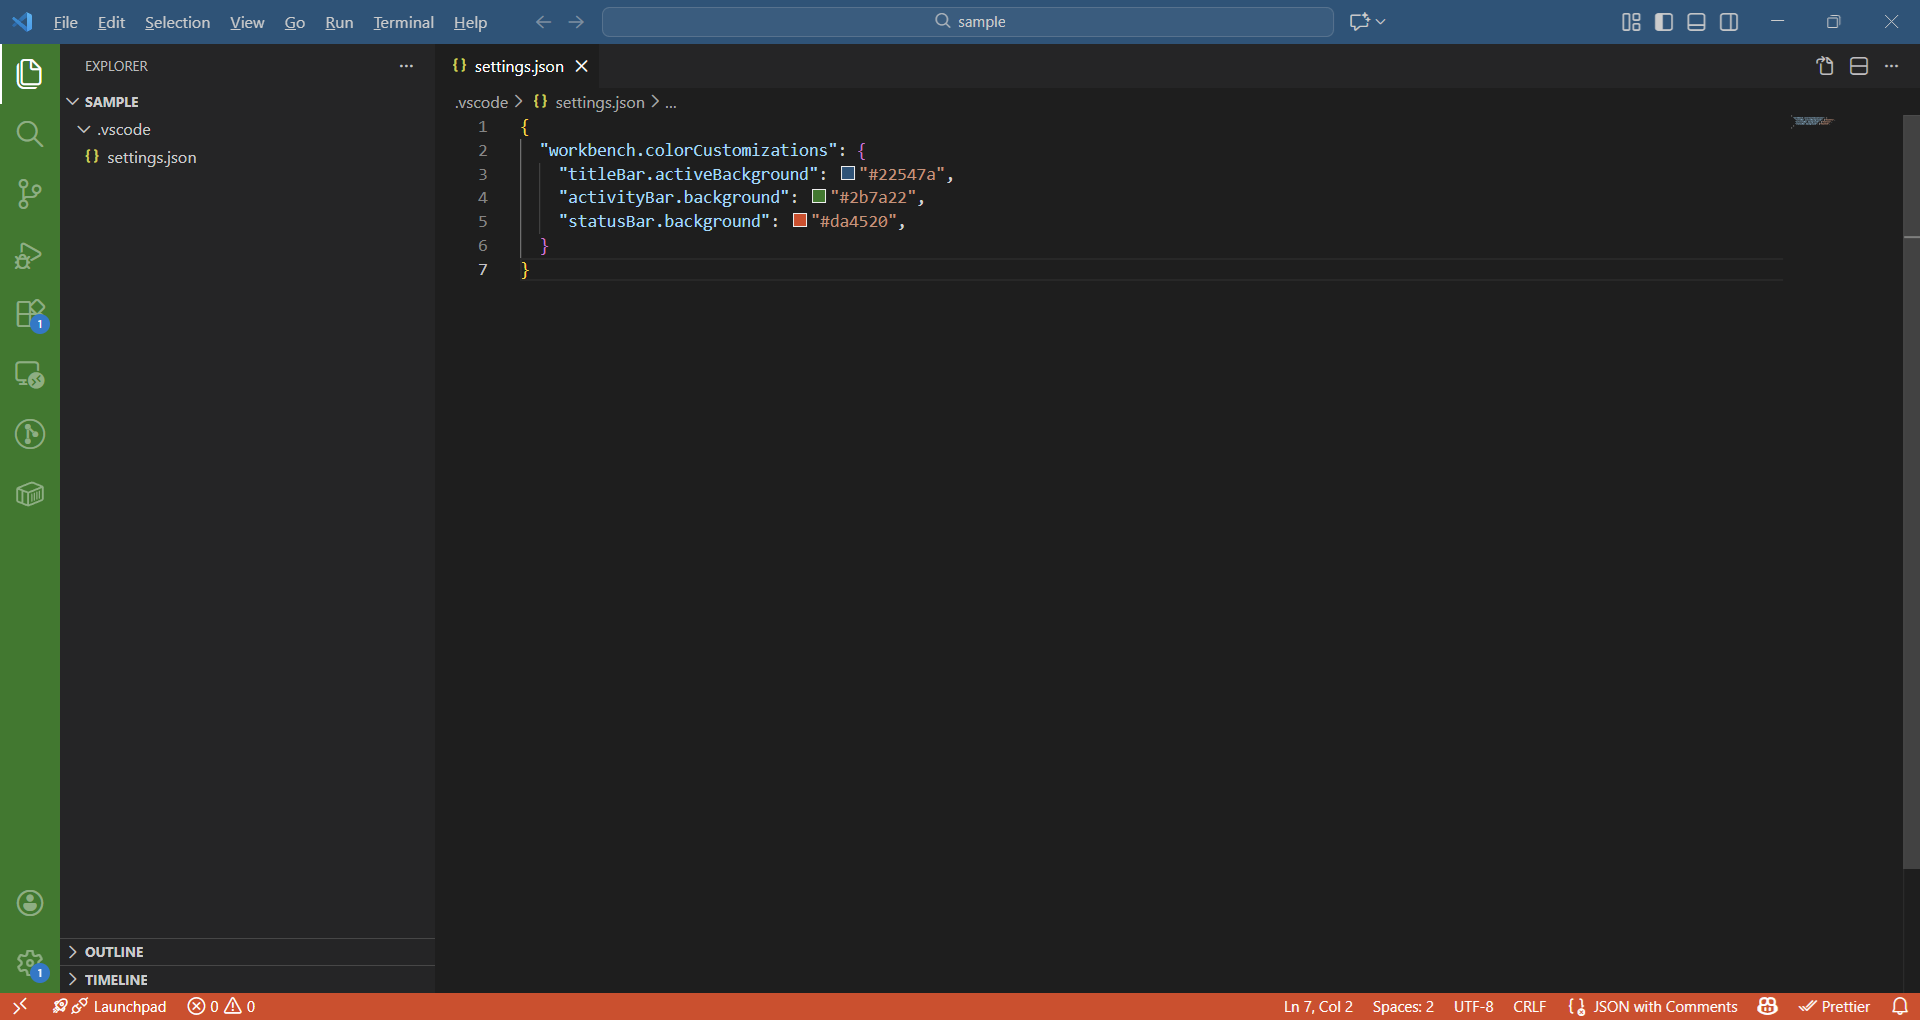The height and width of the screenshot is (1020, 1920).
Task: Toggle the primary sidebar visibility
Action: pos(1663,21)
